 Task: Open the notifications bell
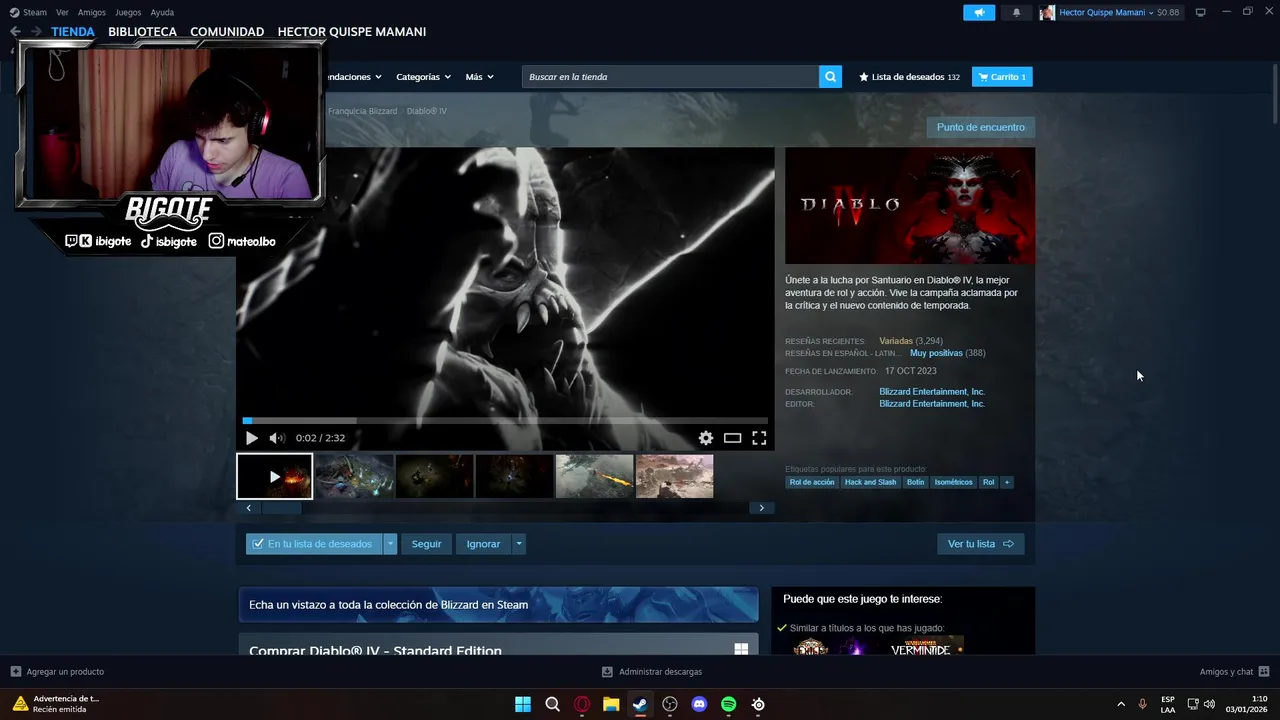[x=1017, y=12]
